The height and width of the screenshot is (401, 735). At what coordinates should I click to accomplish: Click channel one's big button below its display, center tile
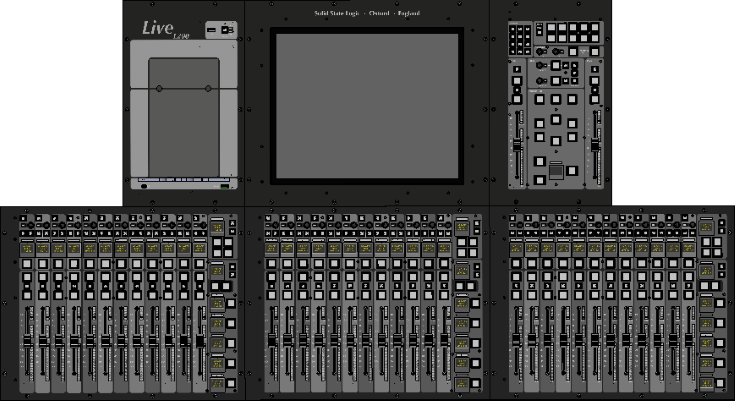(x=272, y=264)
